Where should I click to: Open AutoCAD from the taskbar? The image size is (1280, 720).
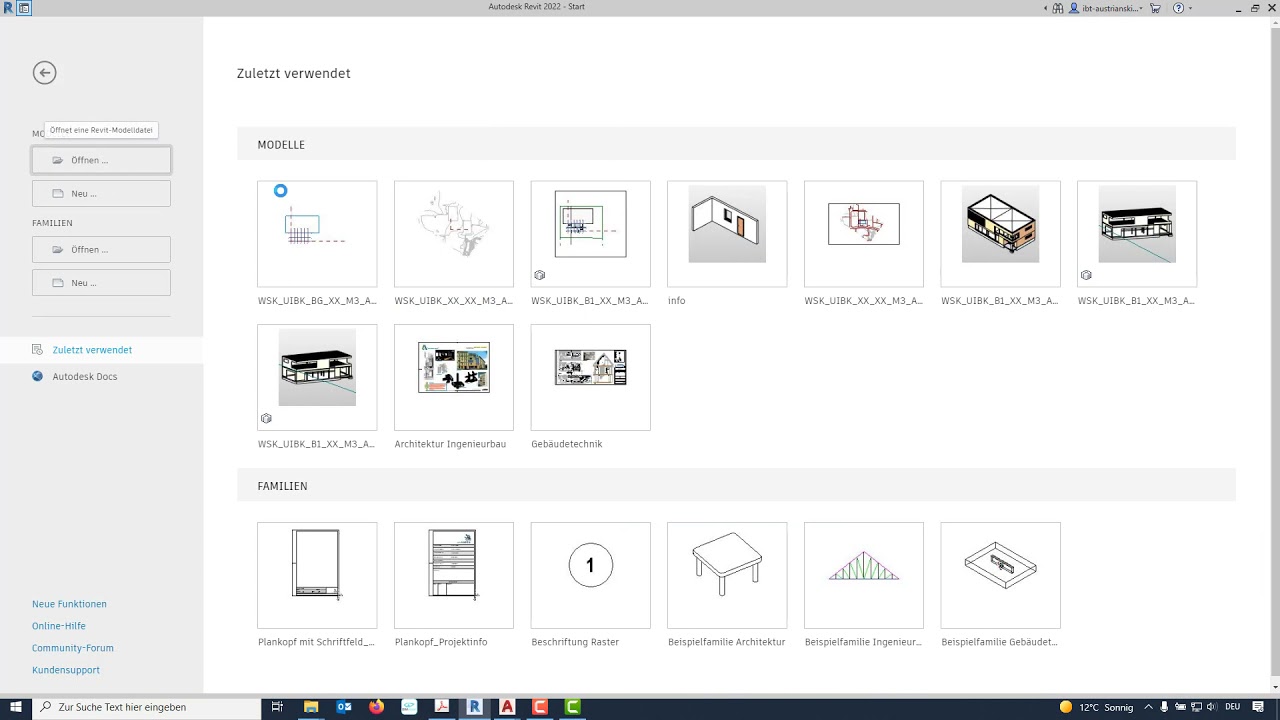tap(508, 707)
